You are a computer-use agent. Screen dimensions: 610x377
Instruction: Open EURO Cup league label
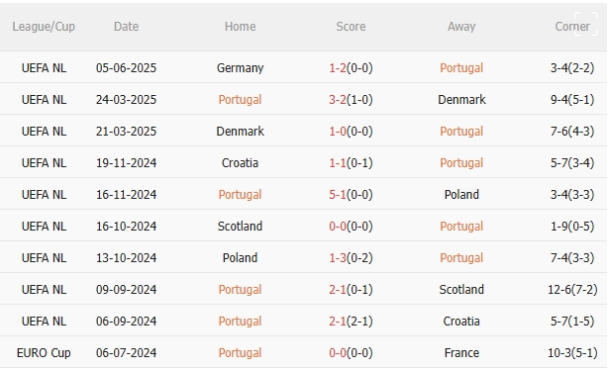[44, 352]
